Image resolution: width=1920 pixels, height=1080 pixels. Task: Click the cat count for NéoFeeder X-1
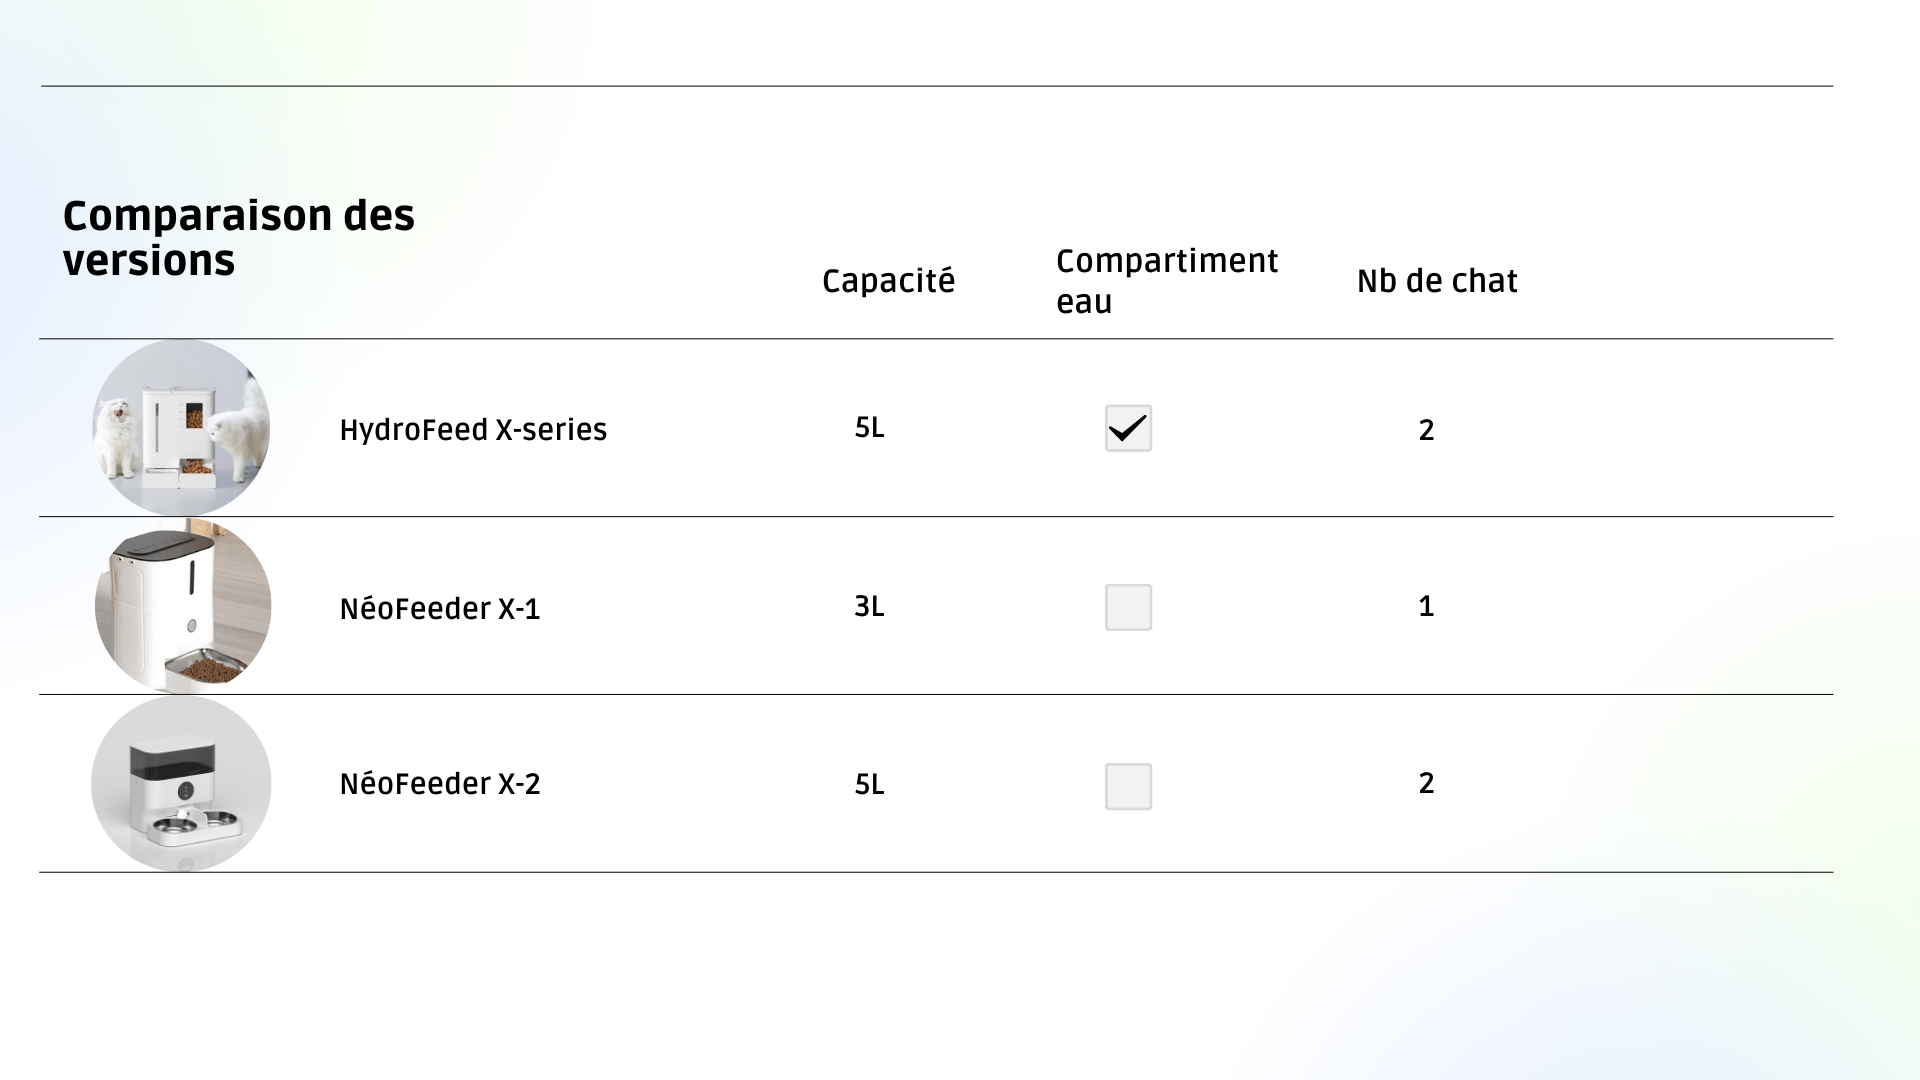[1426, 607]
